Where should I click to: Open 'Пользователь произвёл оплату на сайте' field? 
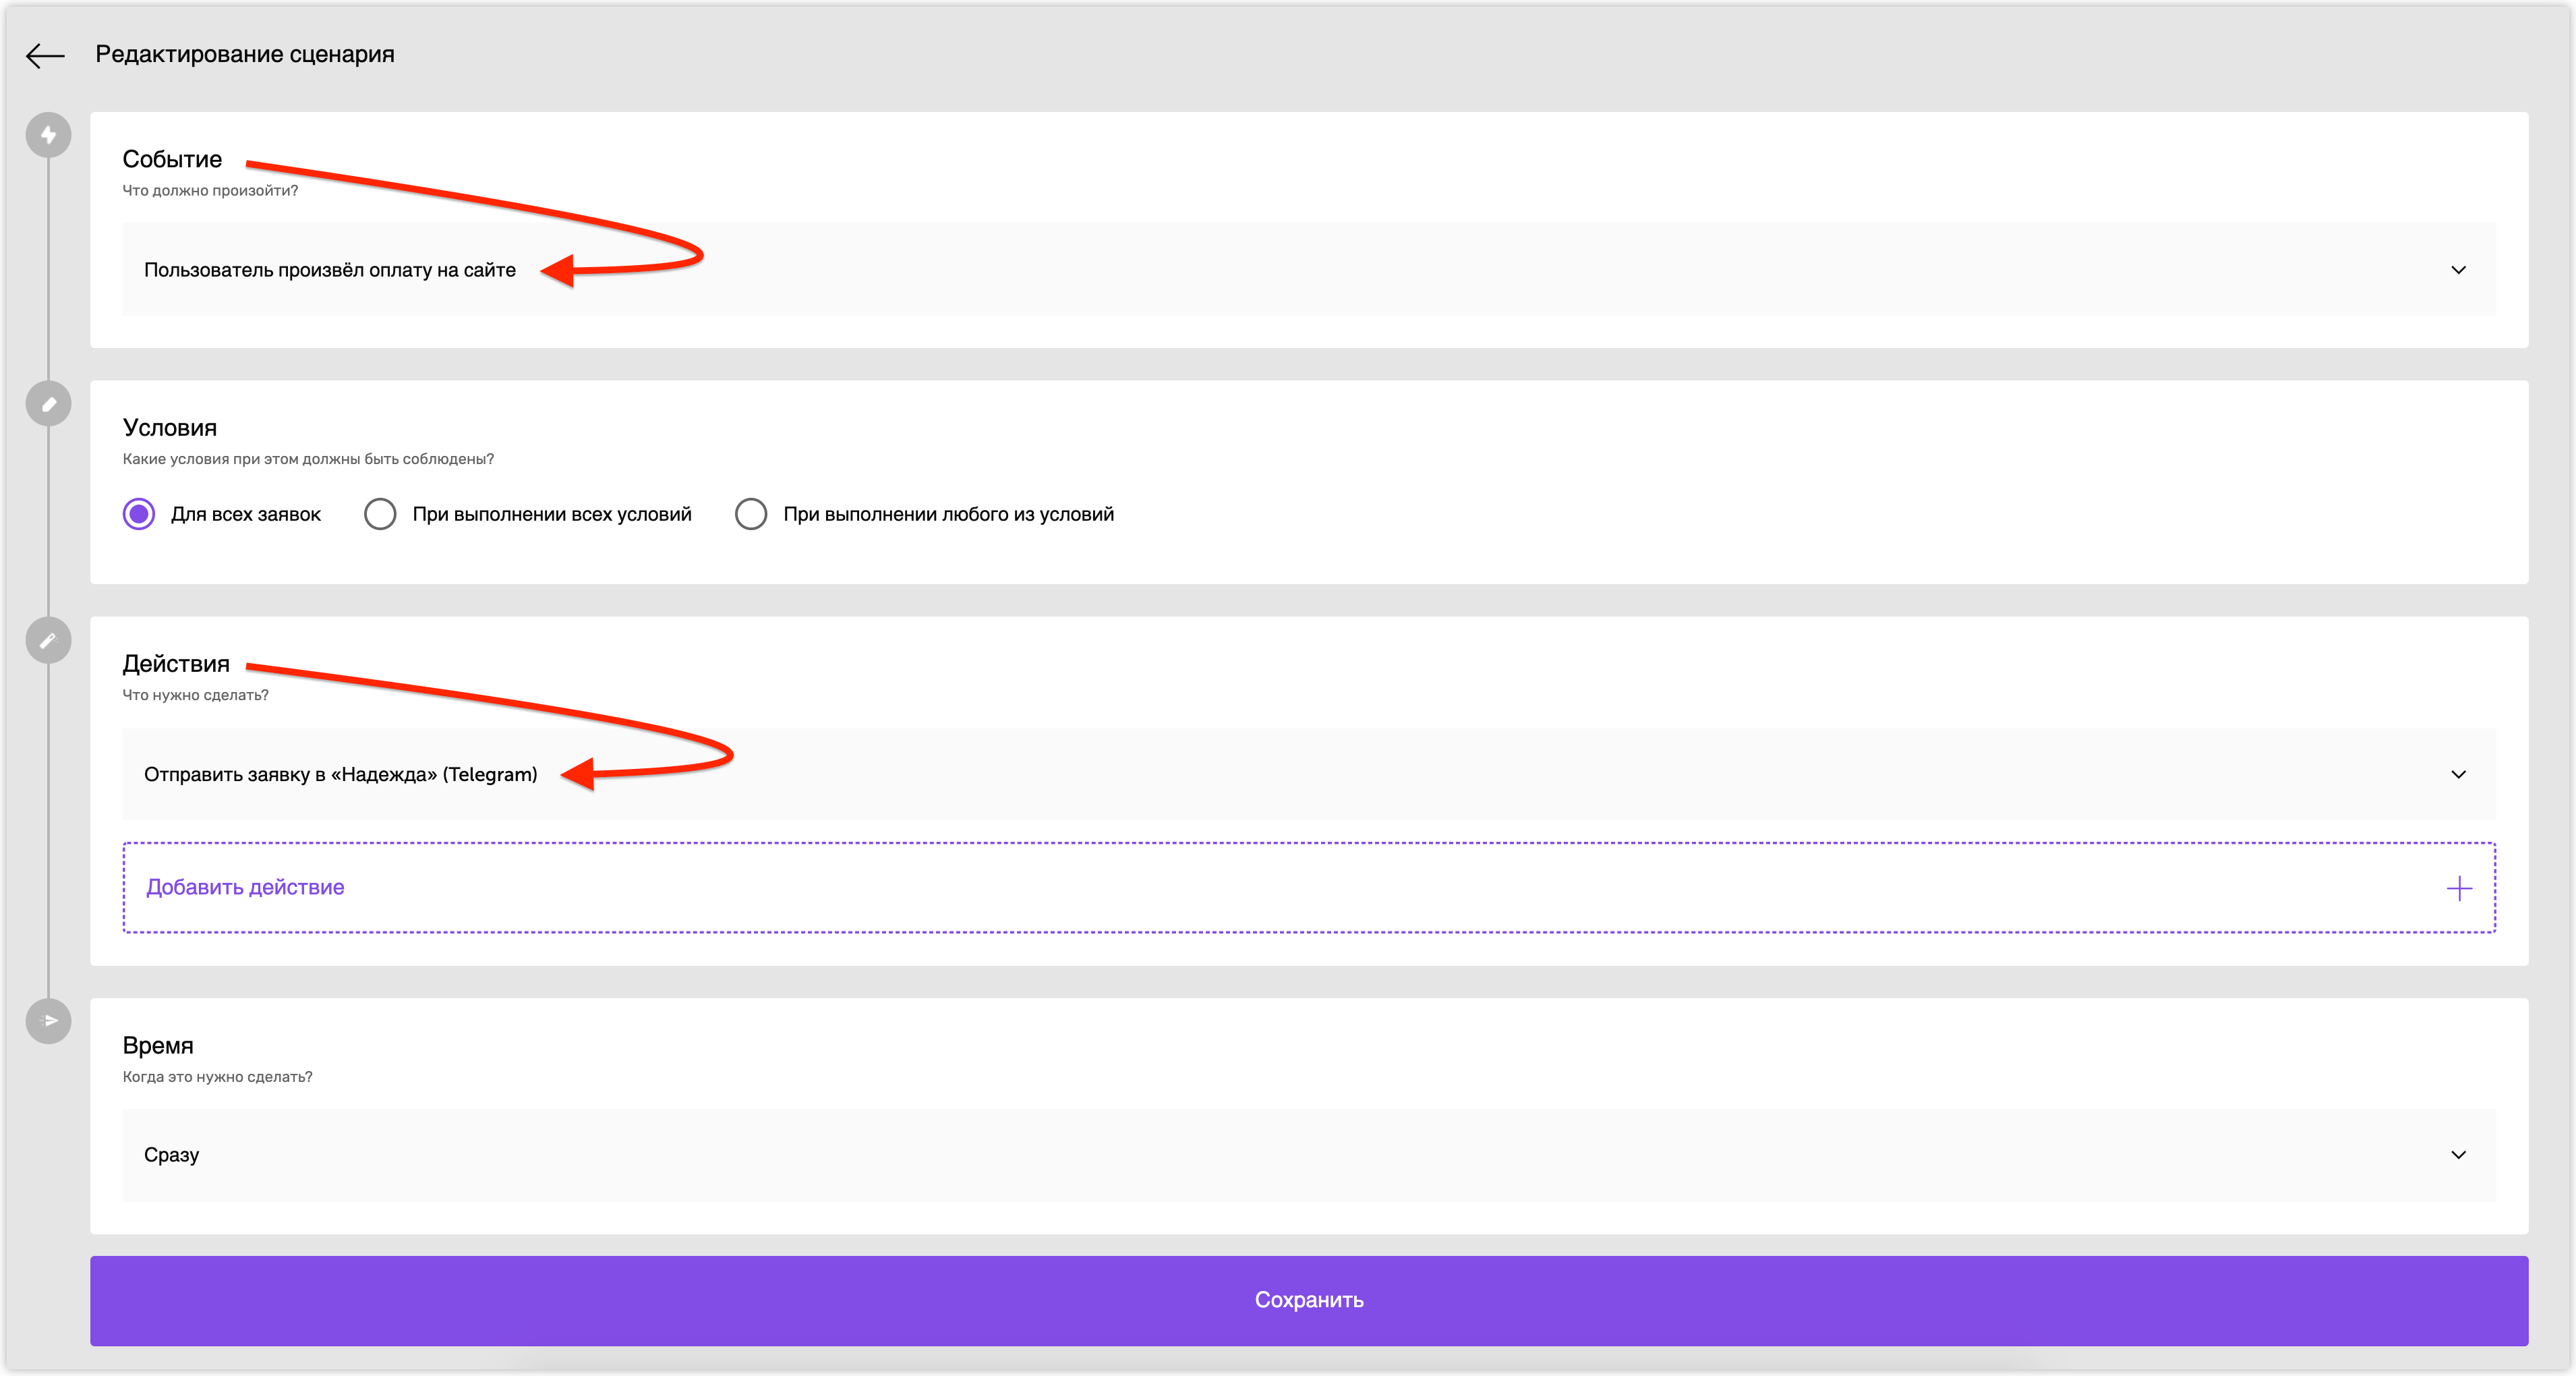pyautogui.click(x=1309, y=270)
